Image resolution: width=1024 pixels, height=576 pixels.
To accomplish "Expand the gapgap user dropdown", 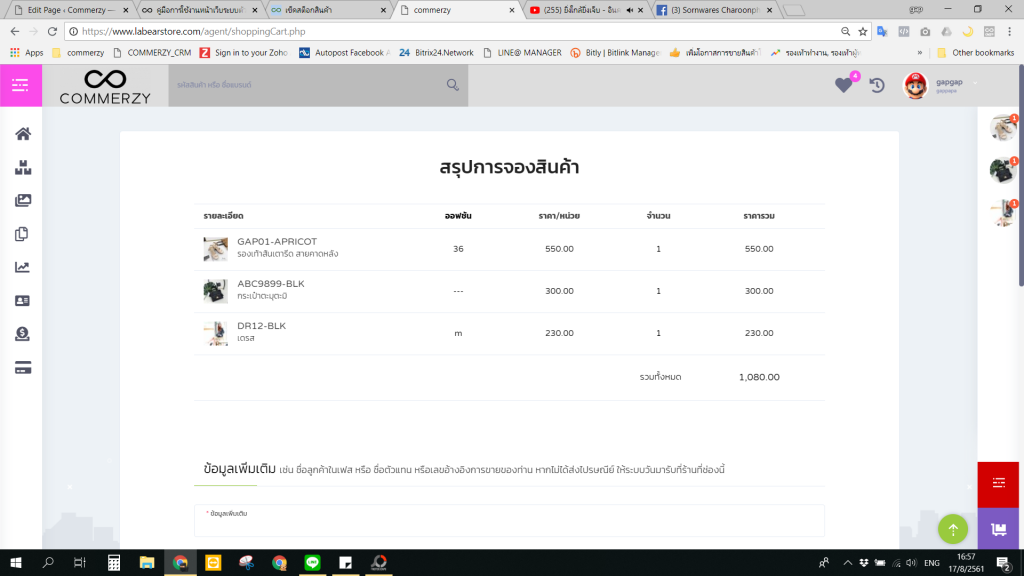I will 976,83.
